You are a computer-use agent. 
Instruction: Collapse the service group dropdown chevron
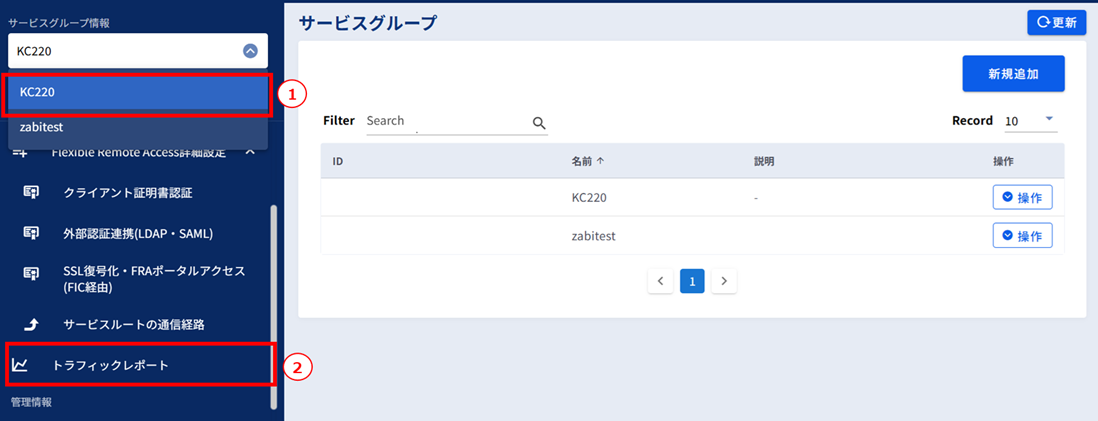(250, 51)
